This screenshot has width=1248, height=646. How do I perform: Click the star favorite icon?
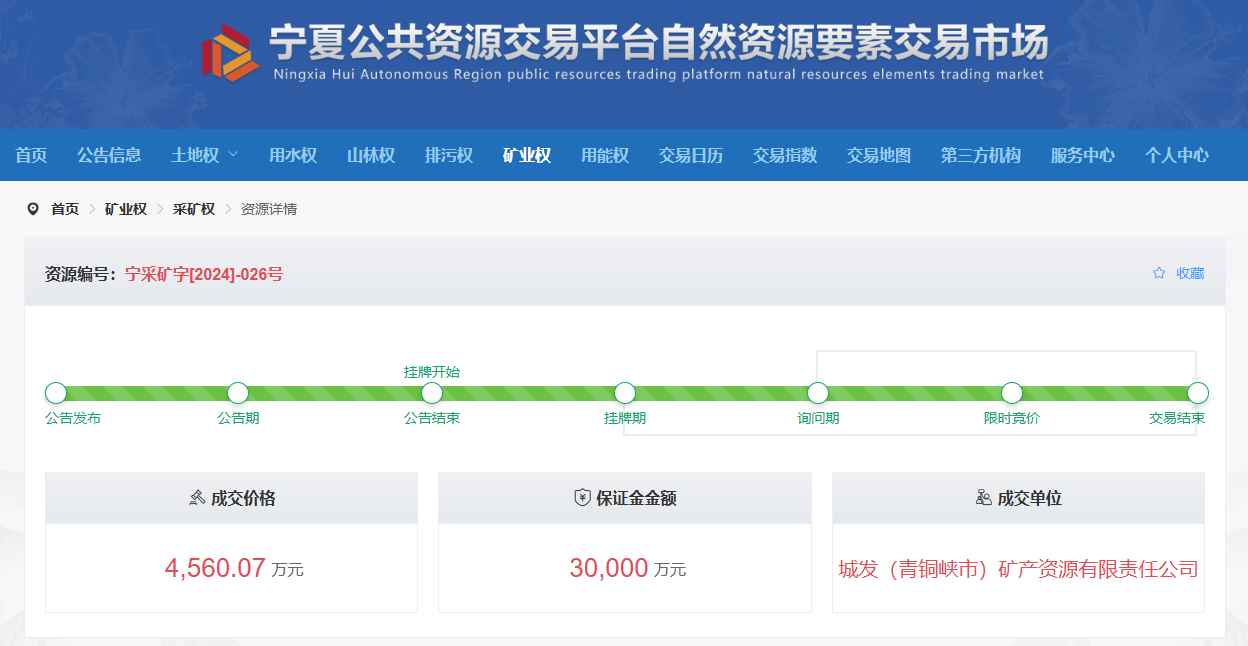pyautogui.click(x=1159, y=273)
